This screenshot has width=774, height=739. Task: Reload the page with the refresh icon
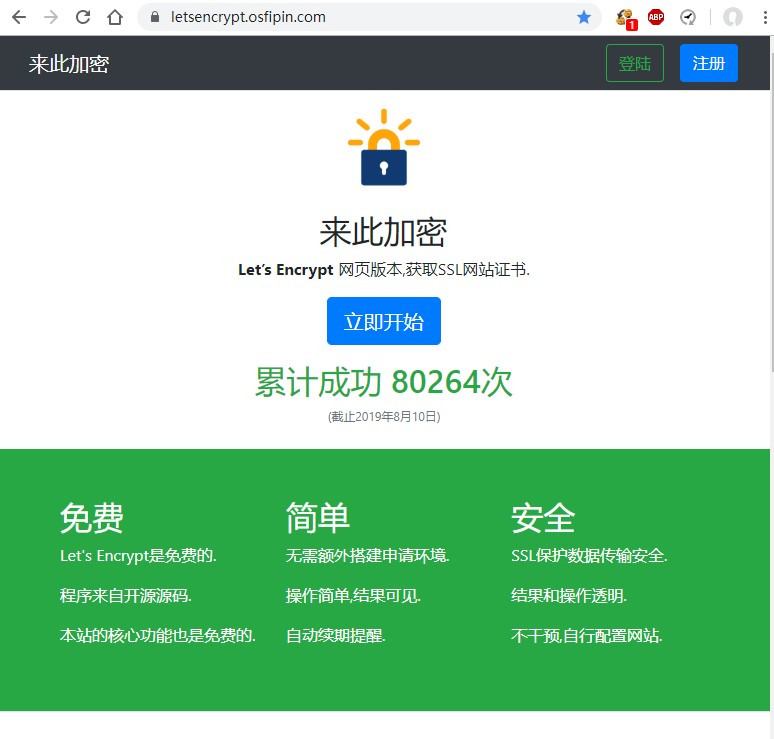pyautogui.click(x=83, y=17)
